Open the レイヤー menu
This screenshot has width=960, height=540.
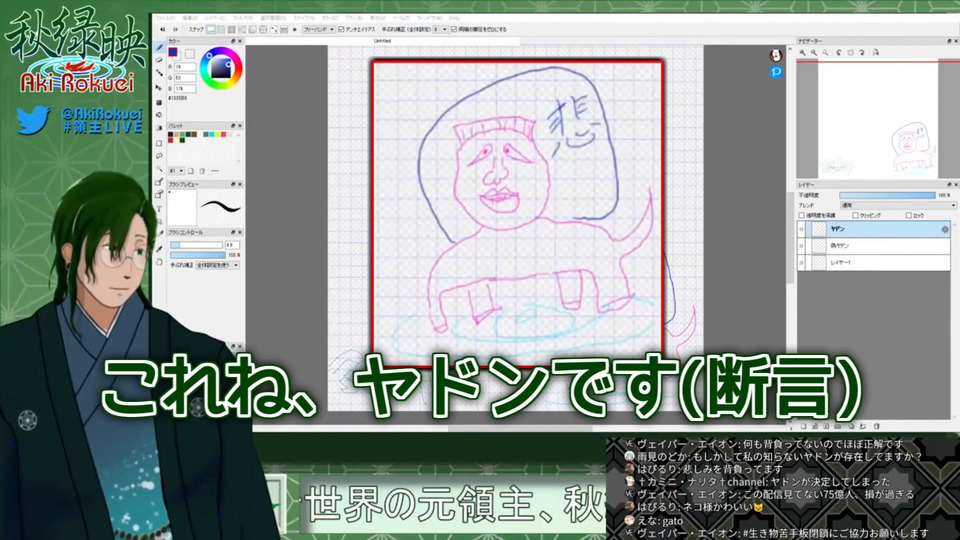(x=215, y=18)
